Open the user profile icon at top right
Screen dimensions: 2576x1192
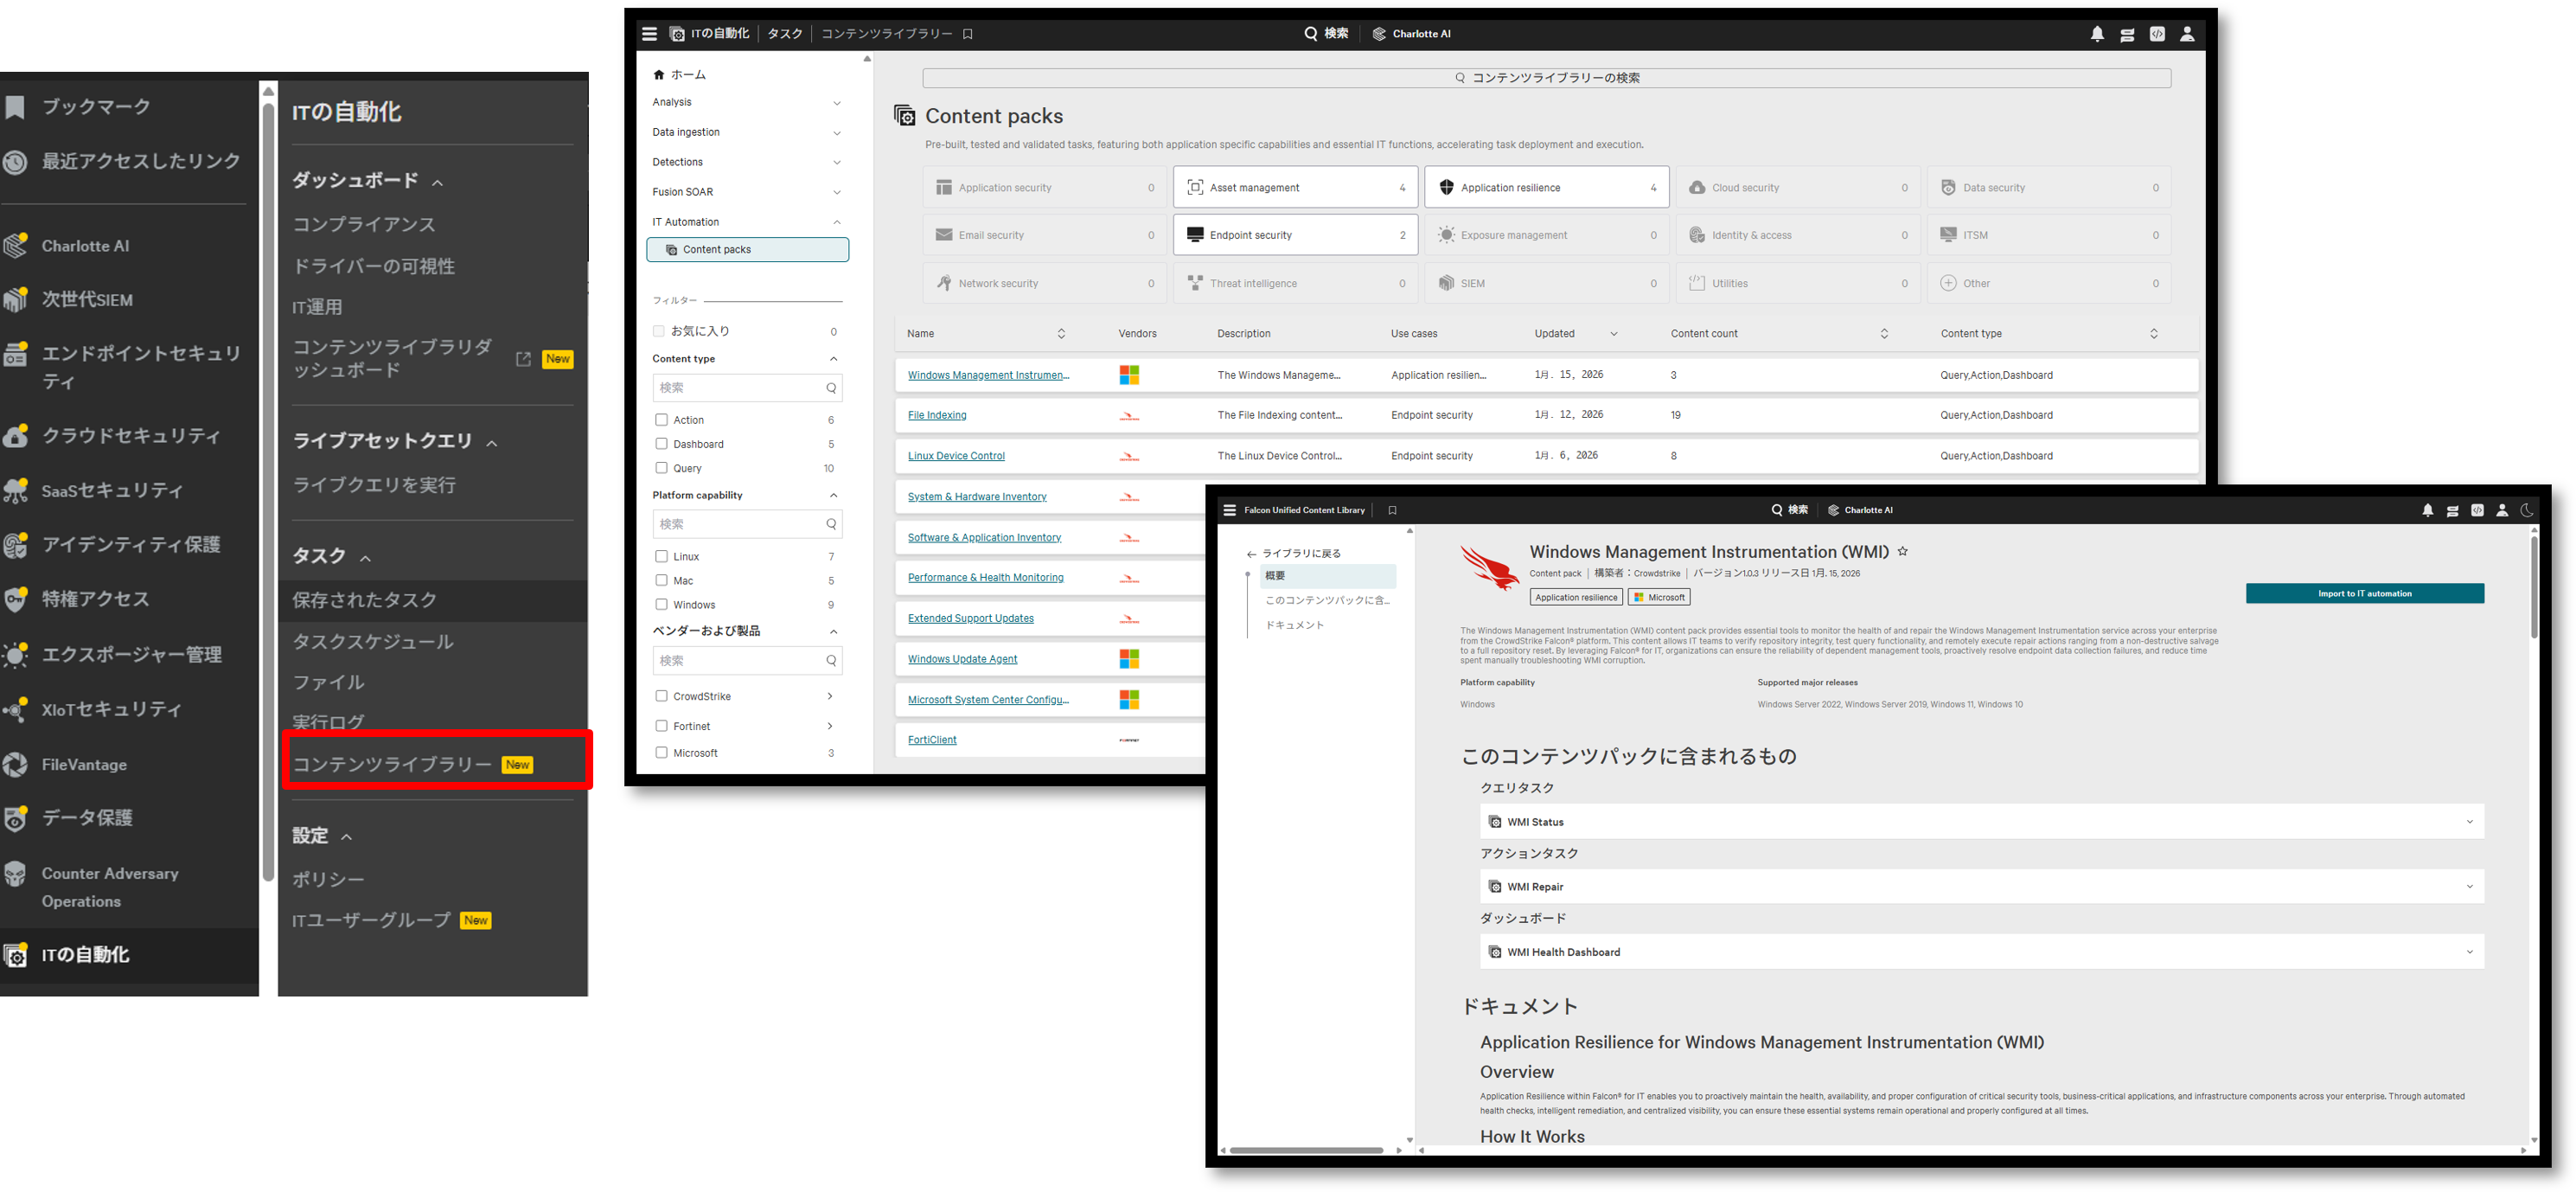click(x=2187, y=34)
